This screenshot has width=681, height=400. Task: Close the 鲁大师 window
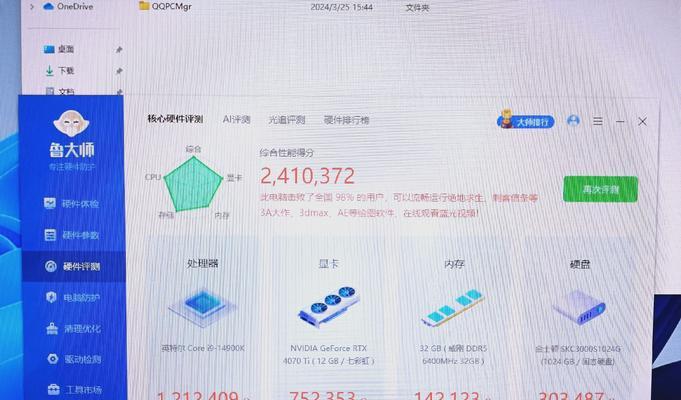642,122
